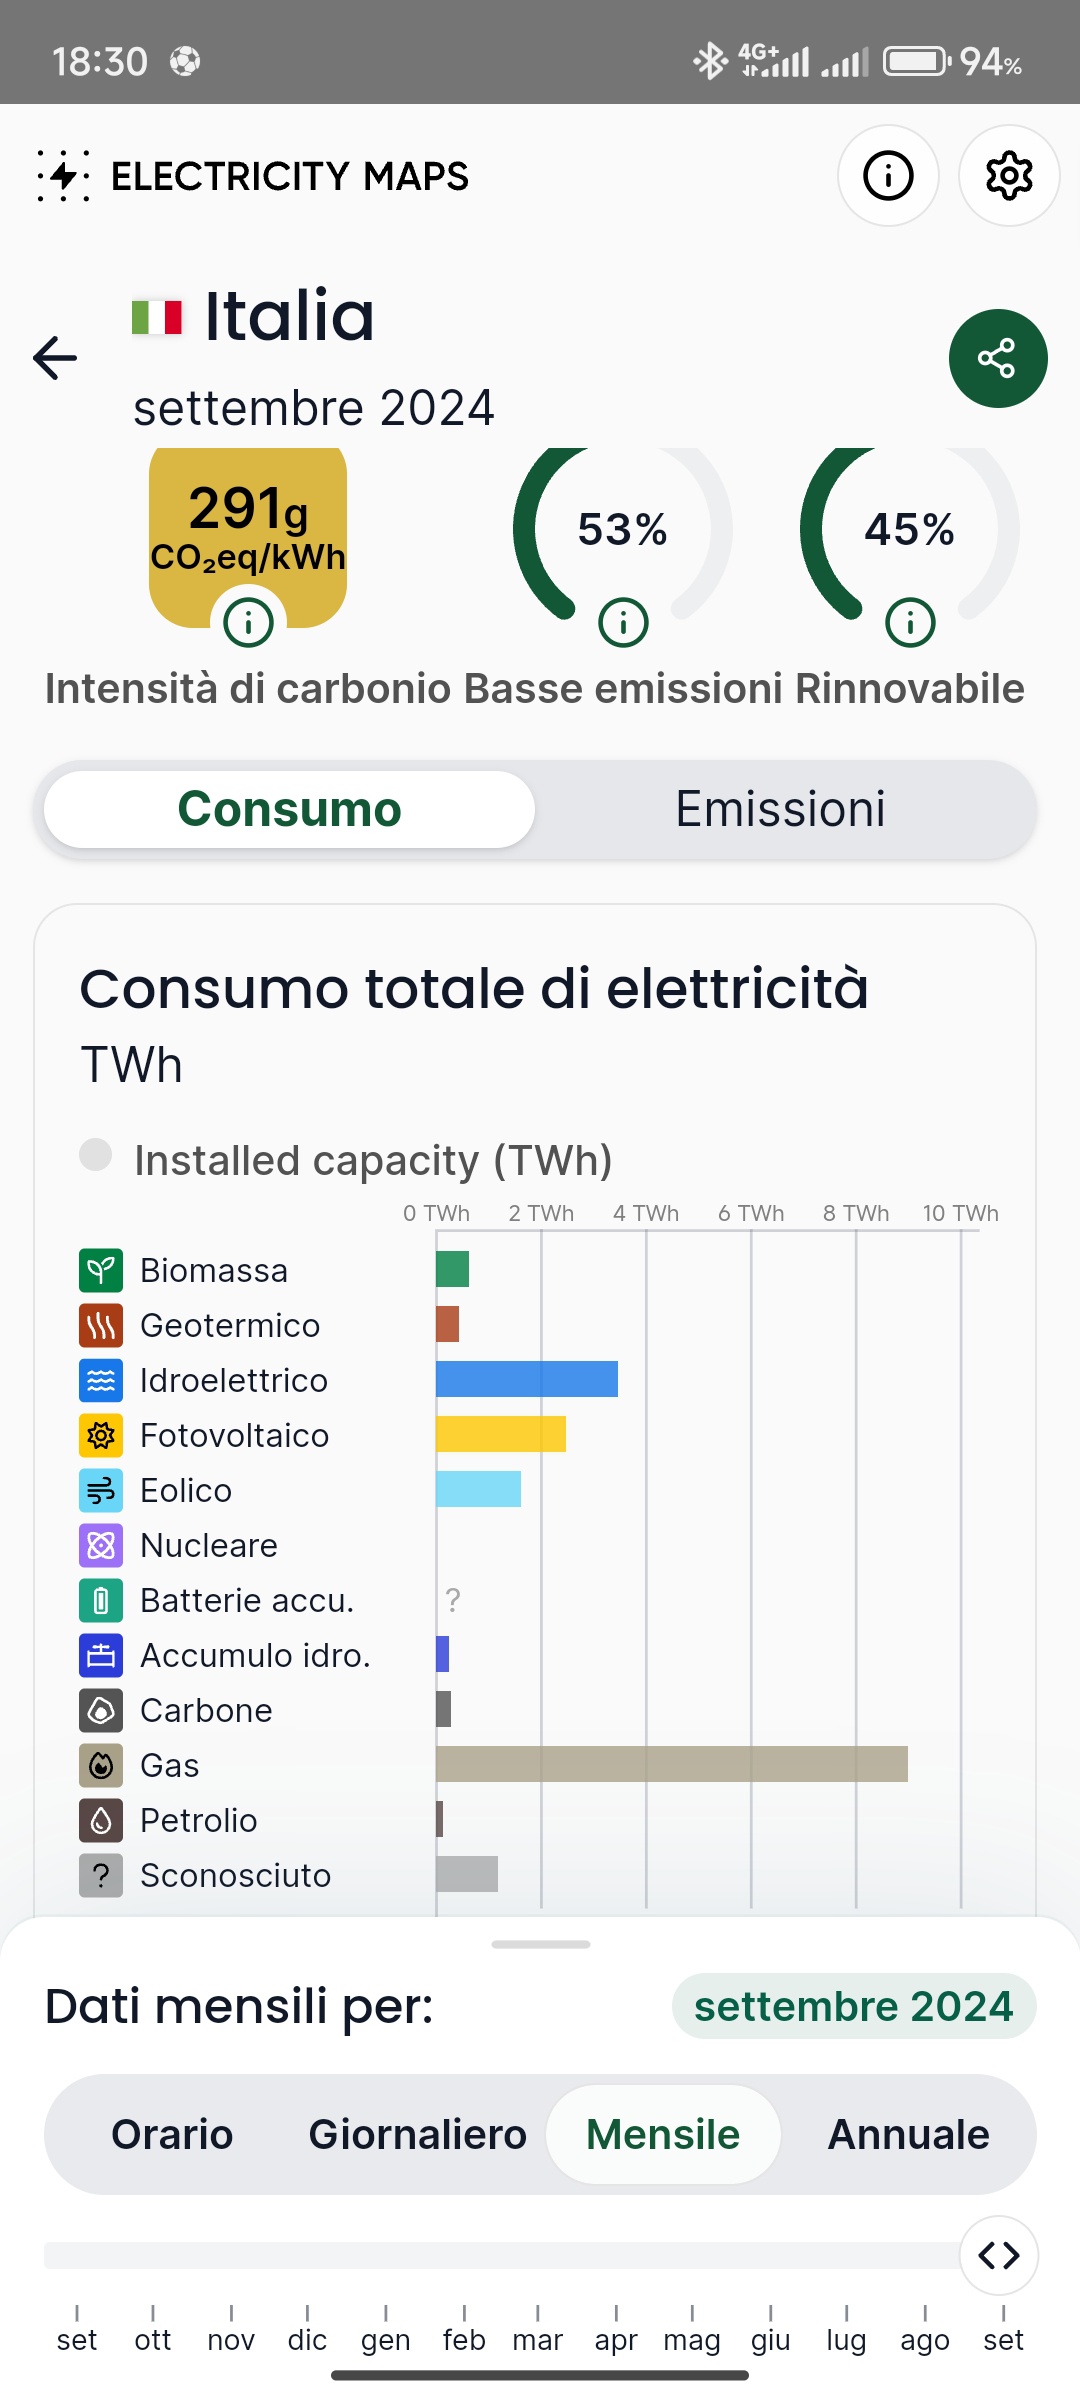Tap the green share button
The image size is (1080, 2400).
point(998,358)
